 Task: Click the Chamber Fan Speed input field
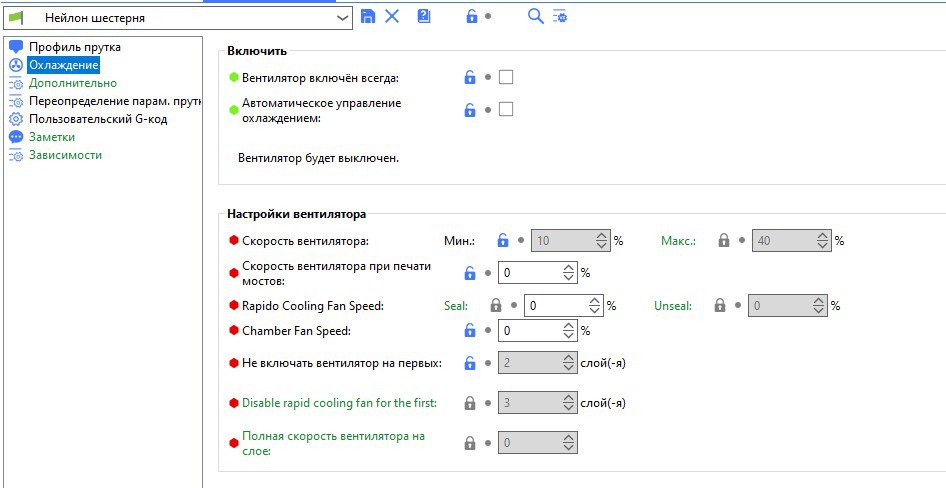tap(529, 330)
